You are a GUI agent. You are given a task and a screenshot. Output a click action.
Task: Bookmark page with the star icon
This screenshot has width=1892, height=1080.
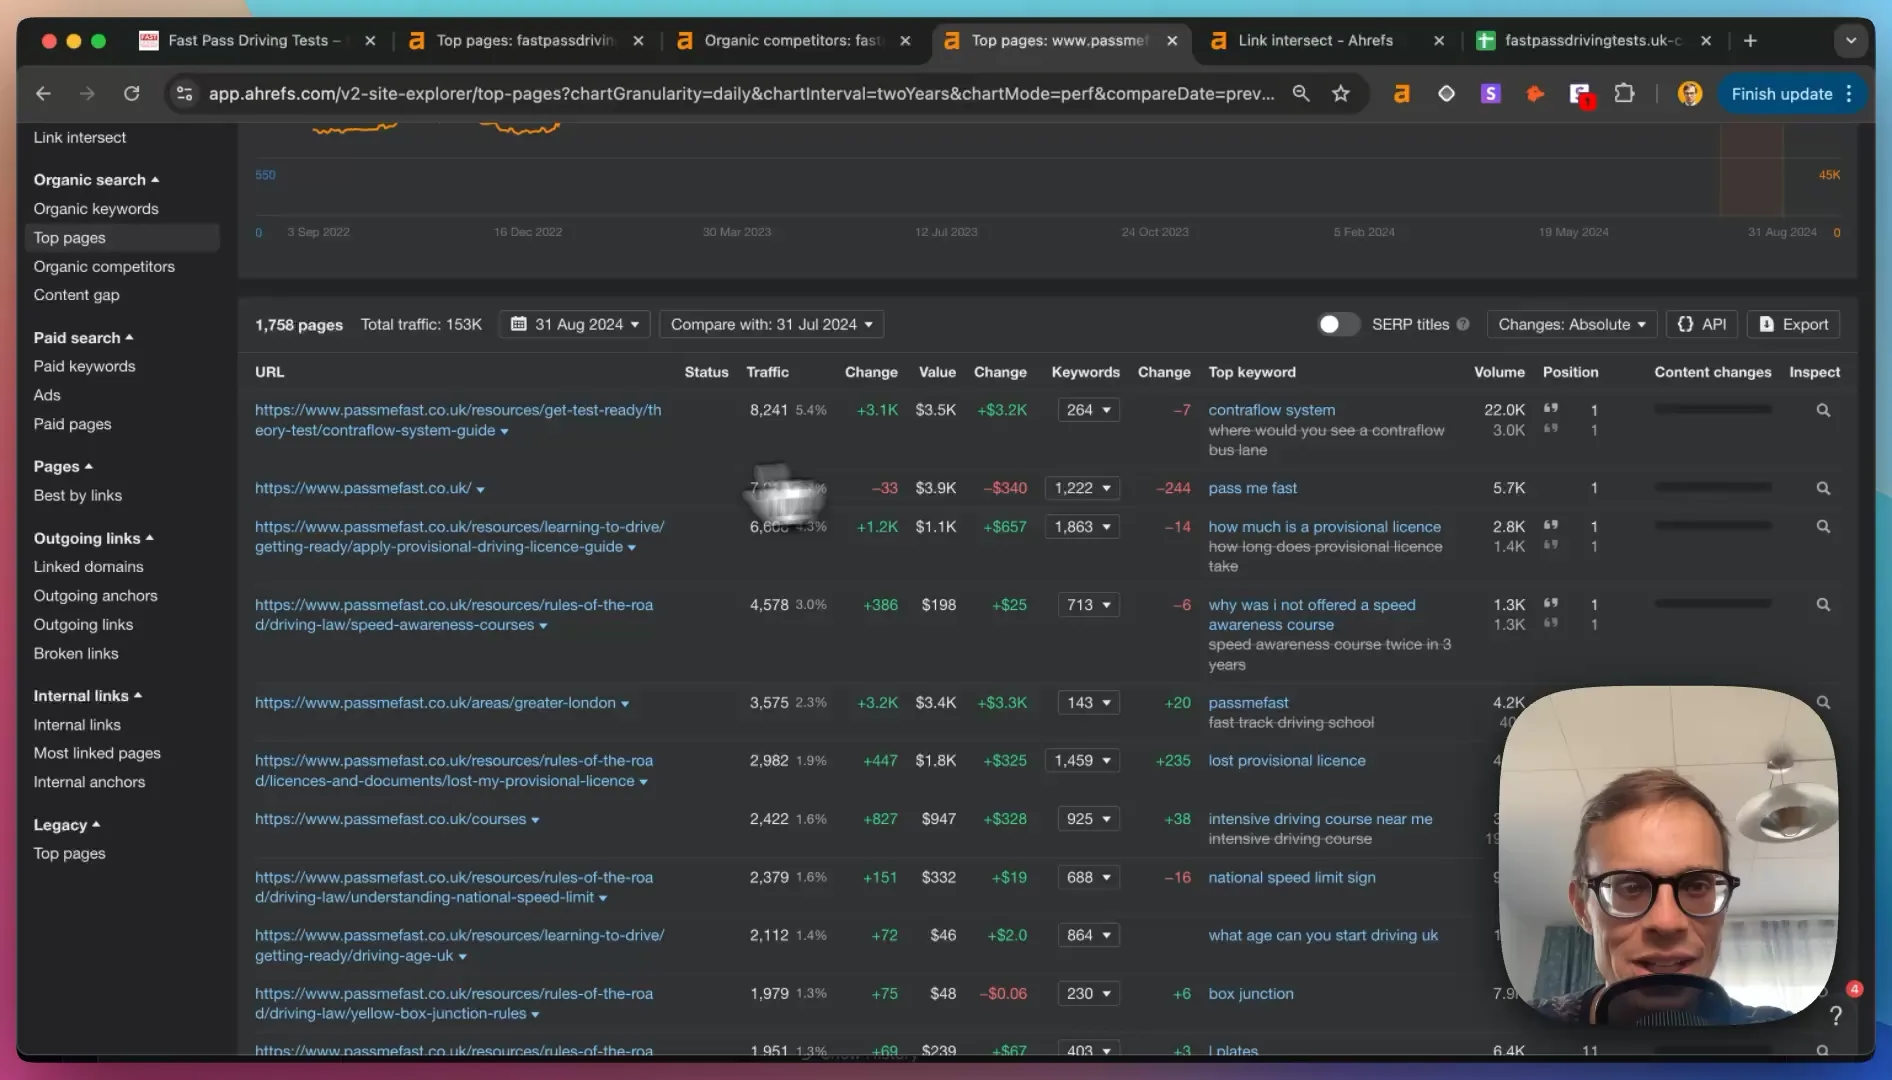click(1341, 94)
